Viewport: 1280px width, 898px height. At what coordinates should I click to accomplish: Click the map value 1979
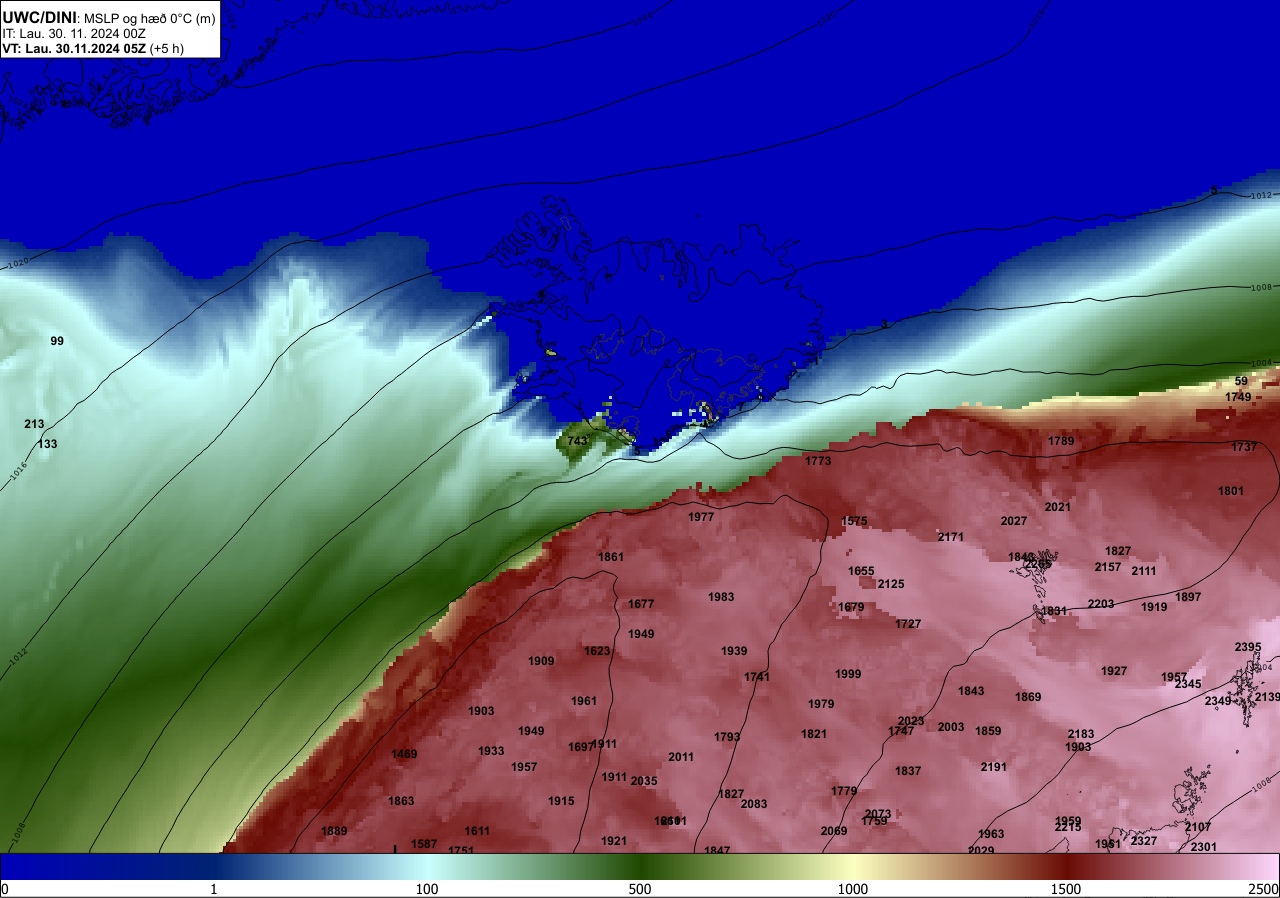[x=821, y=704]
